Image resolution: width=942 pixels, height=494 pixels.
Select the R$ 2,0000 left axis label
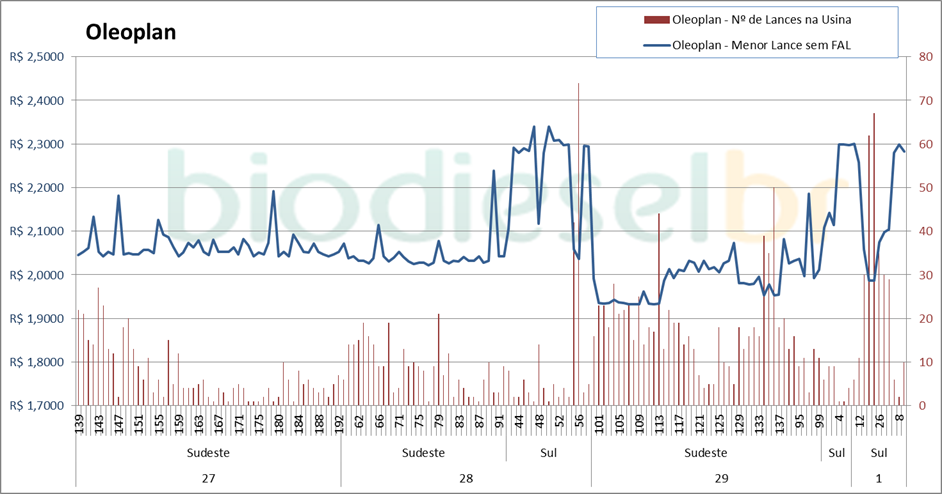(x=36, y=275)
